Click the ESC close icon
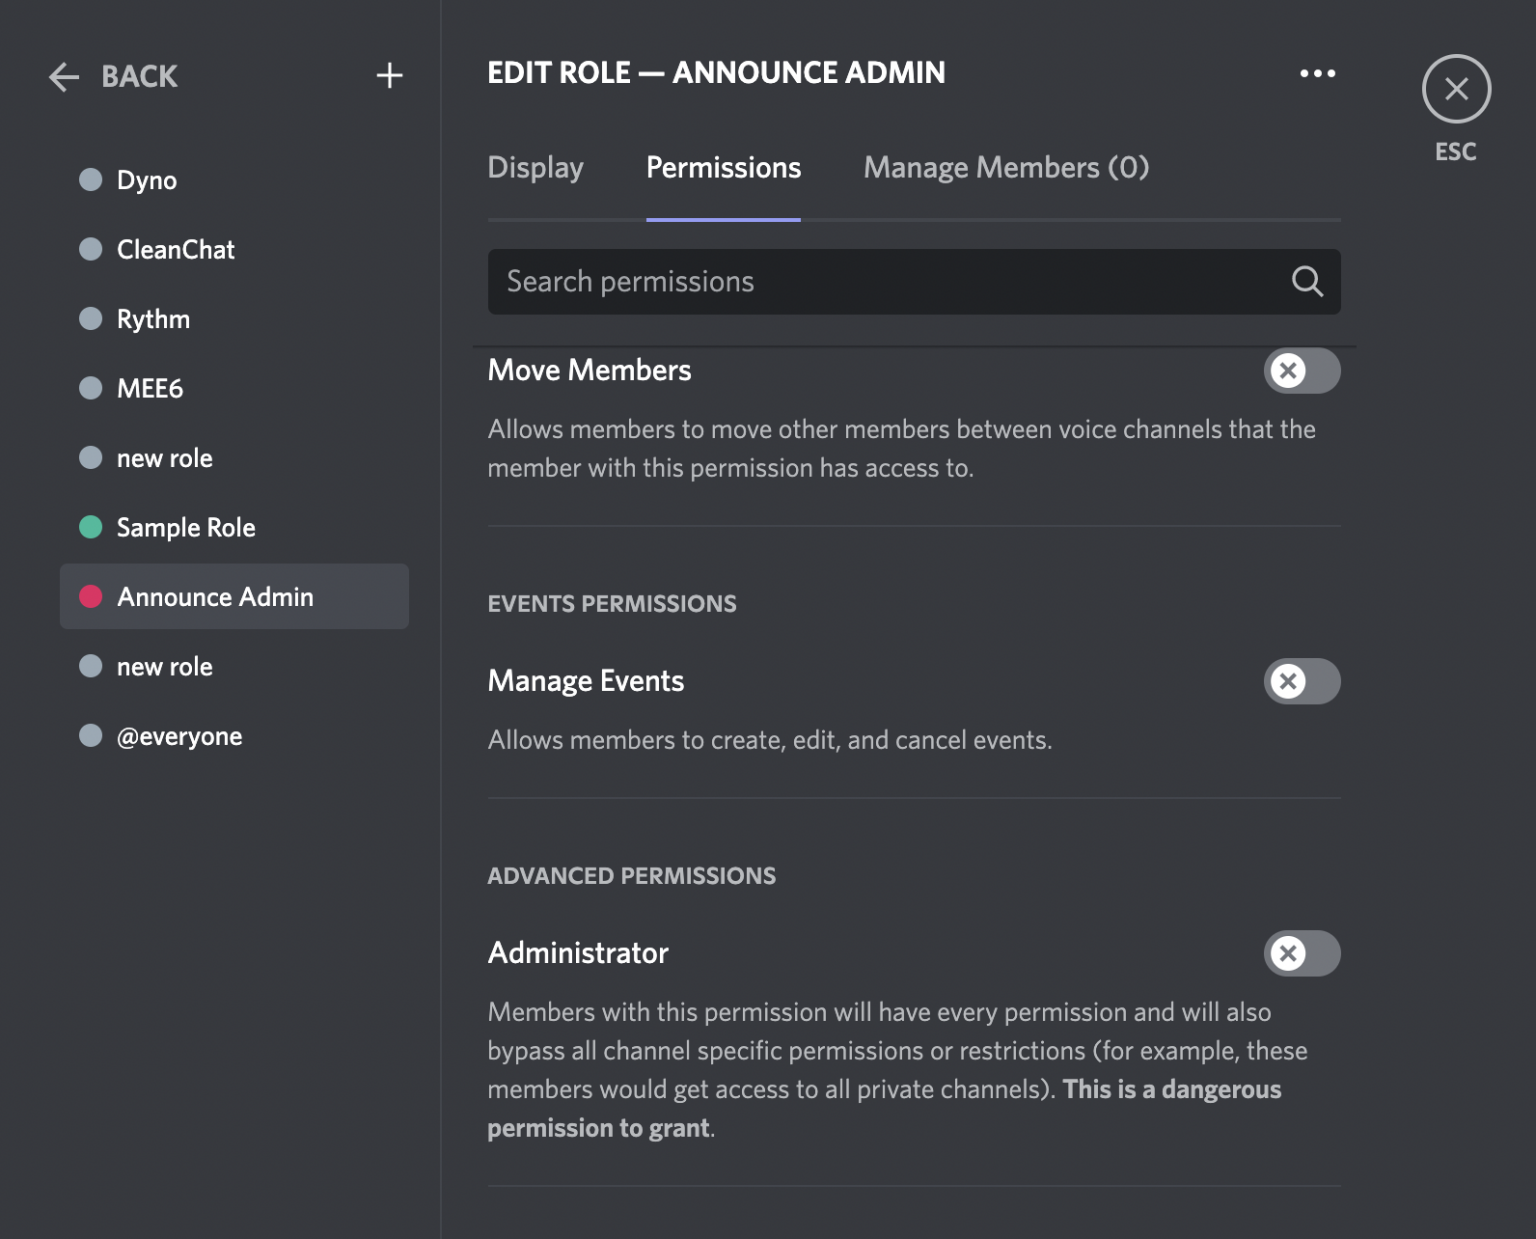This screenshot has height=1239, width=1536. (x=1456, y=89)
